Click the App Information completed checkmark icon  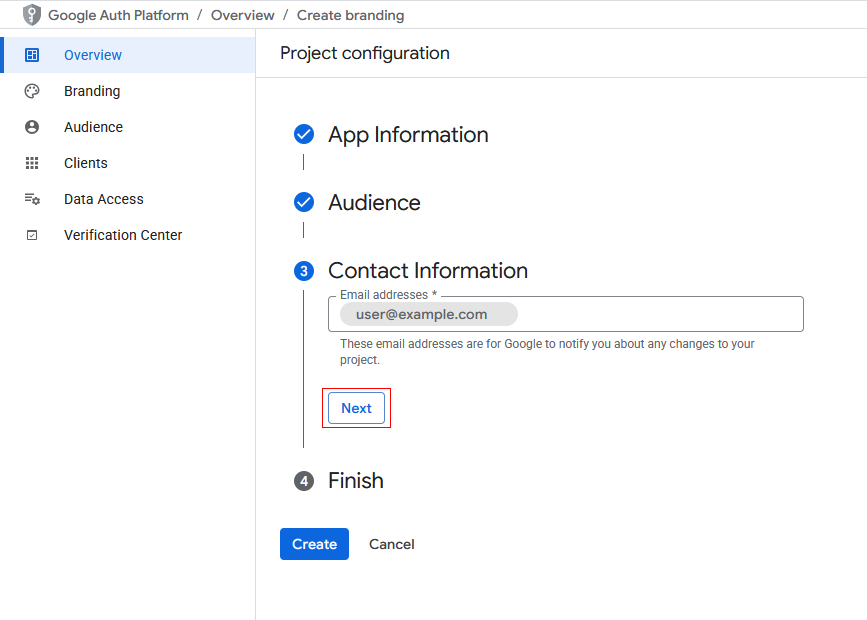coord(304,135)
